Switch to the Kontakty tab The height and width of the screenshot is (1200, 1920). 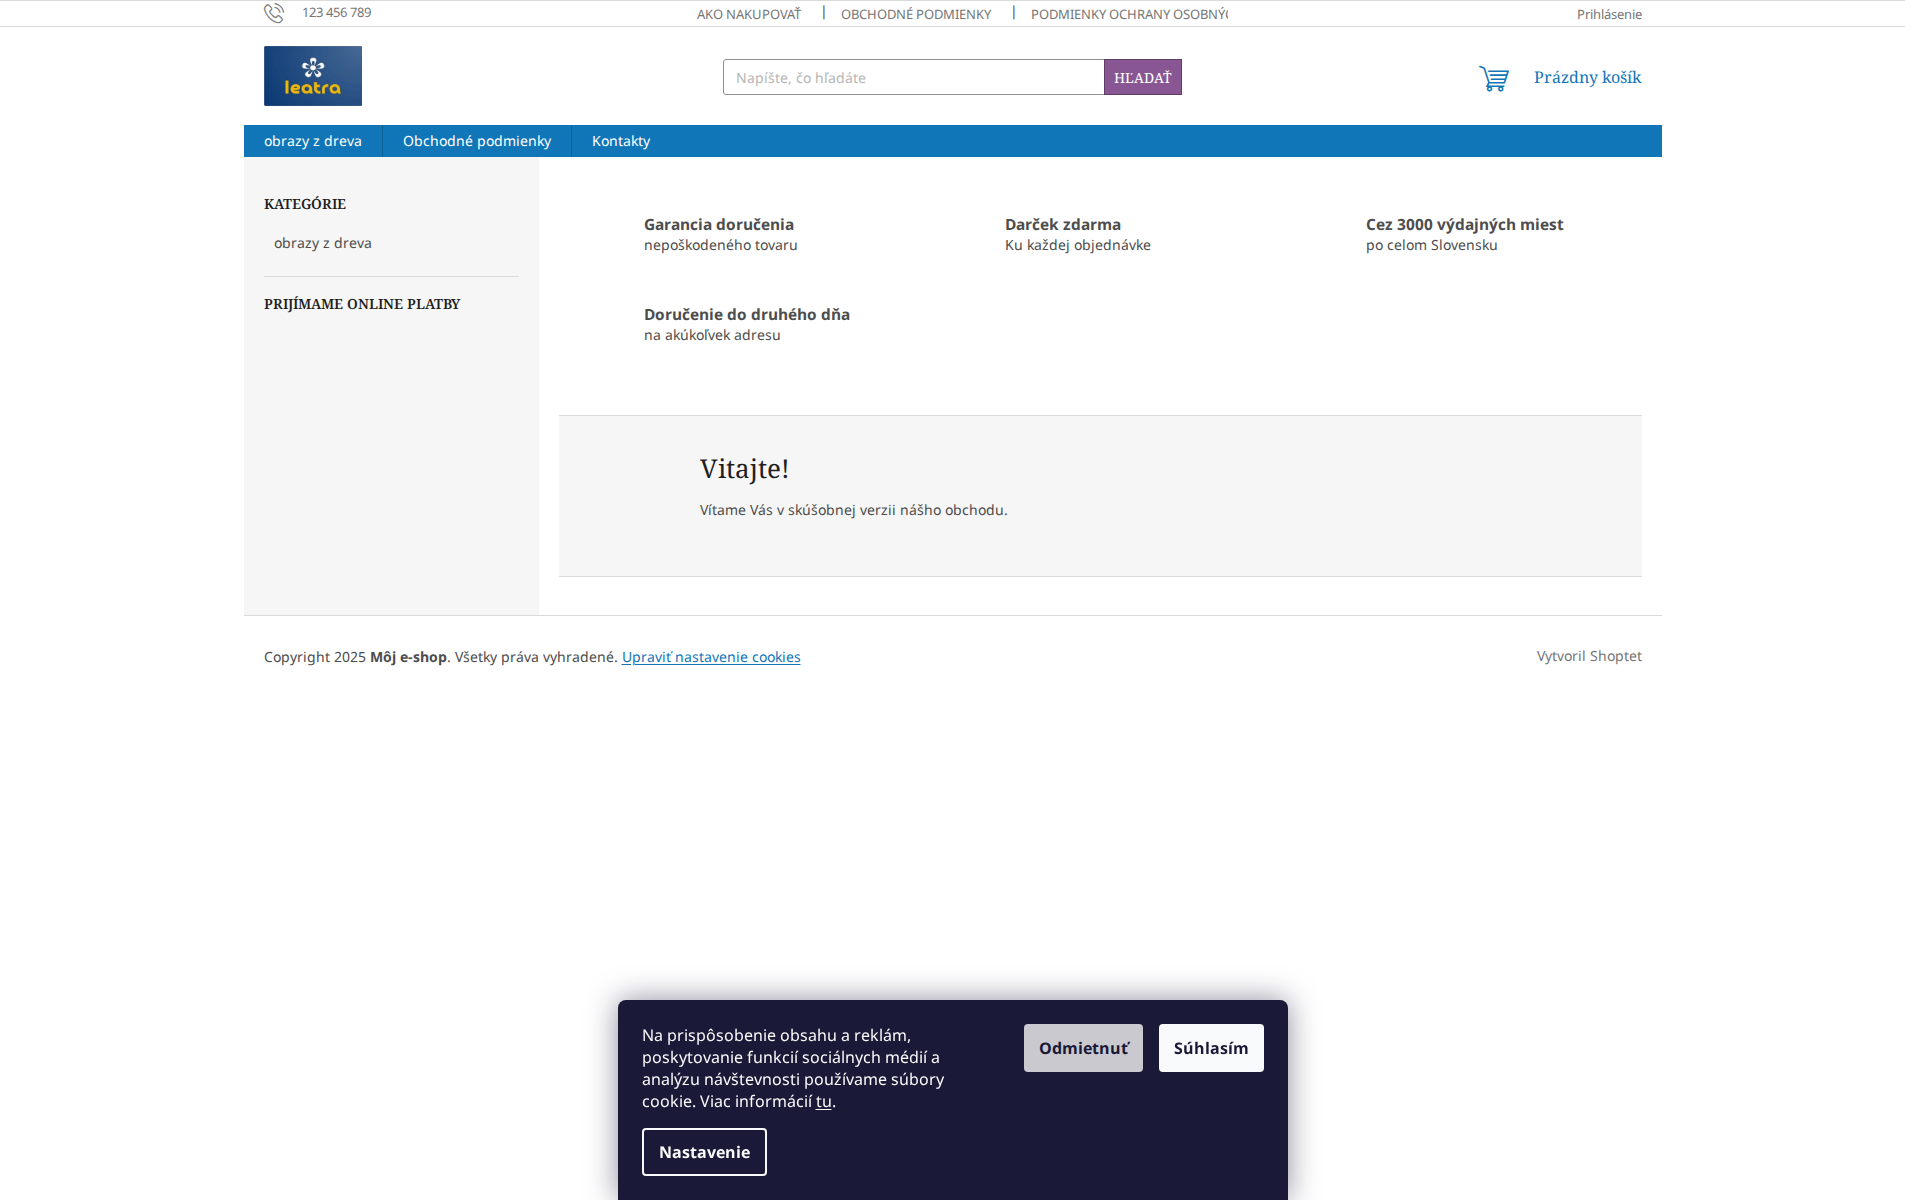click(x=620, y=141)
